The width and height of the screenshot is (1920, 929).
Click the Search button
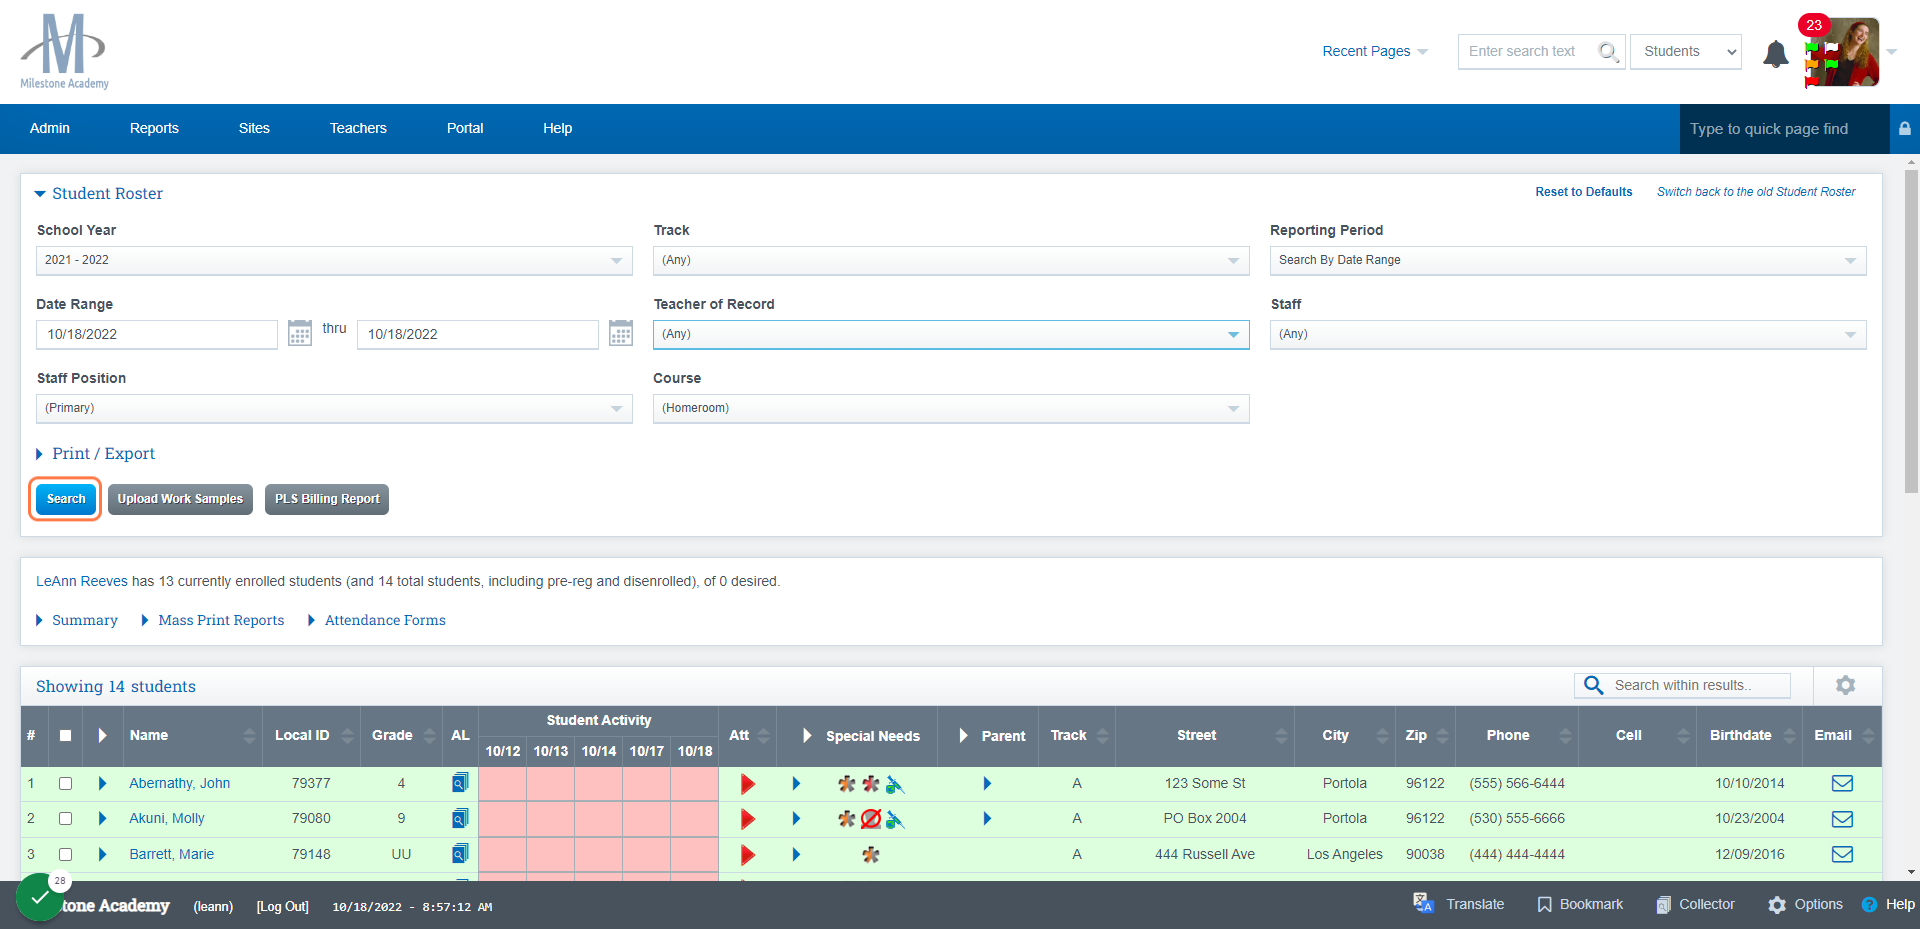(x=66, y=499)
